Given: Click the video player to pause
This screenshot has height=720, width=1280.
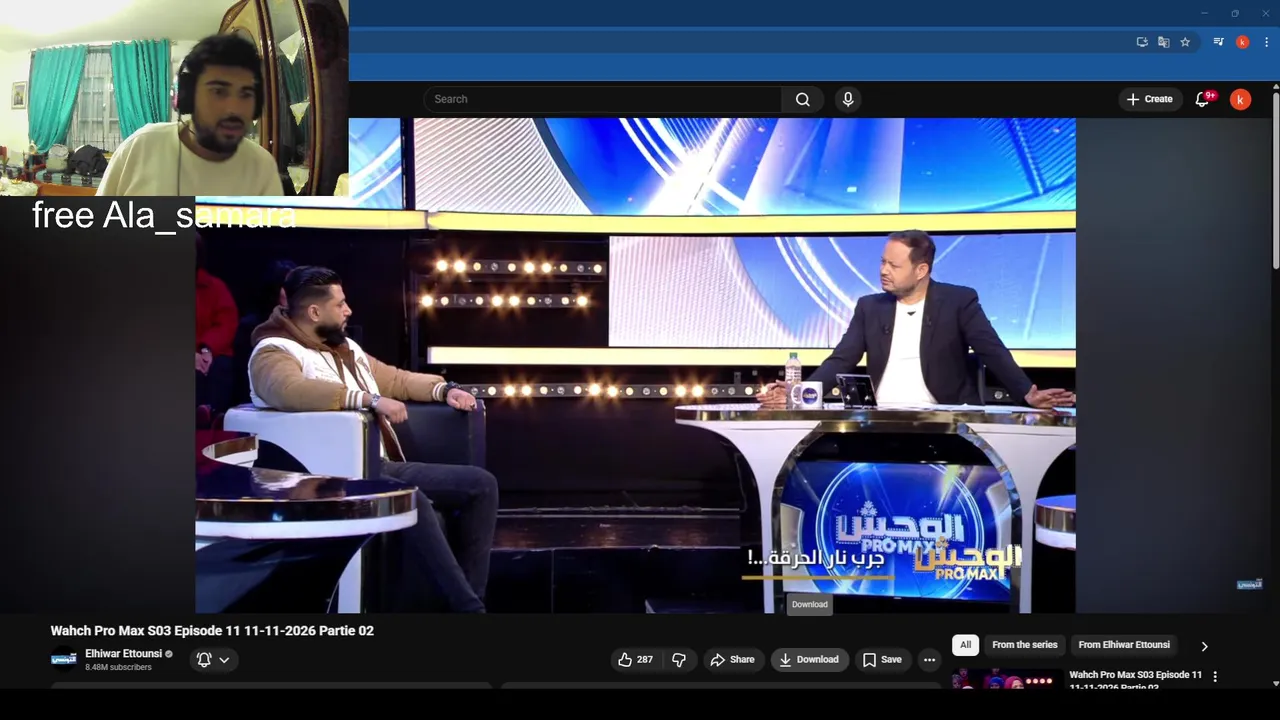Looking at the screenshot, I should [x=635, y=365].
